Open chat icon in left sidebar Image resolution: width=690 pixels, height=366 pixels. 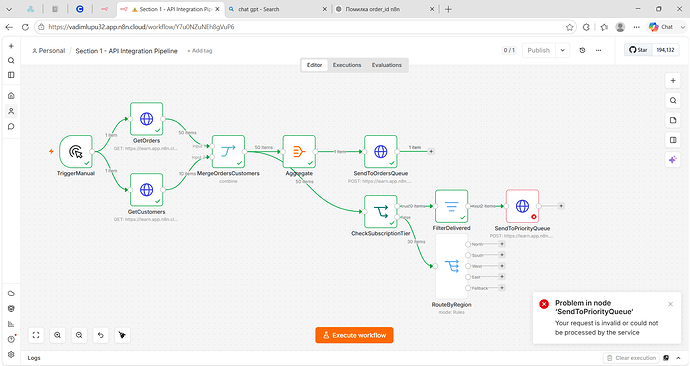[11, 127]
